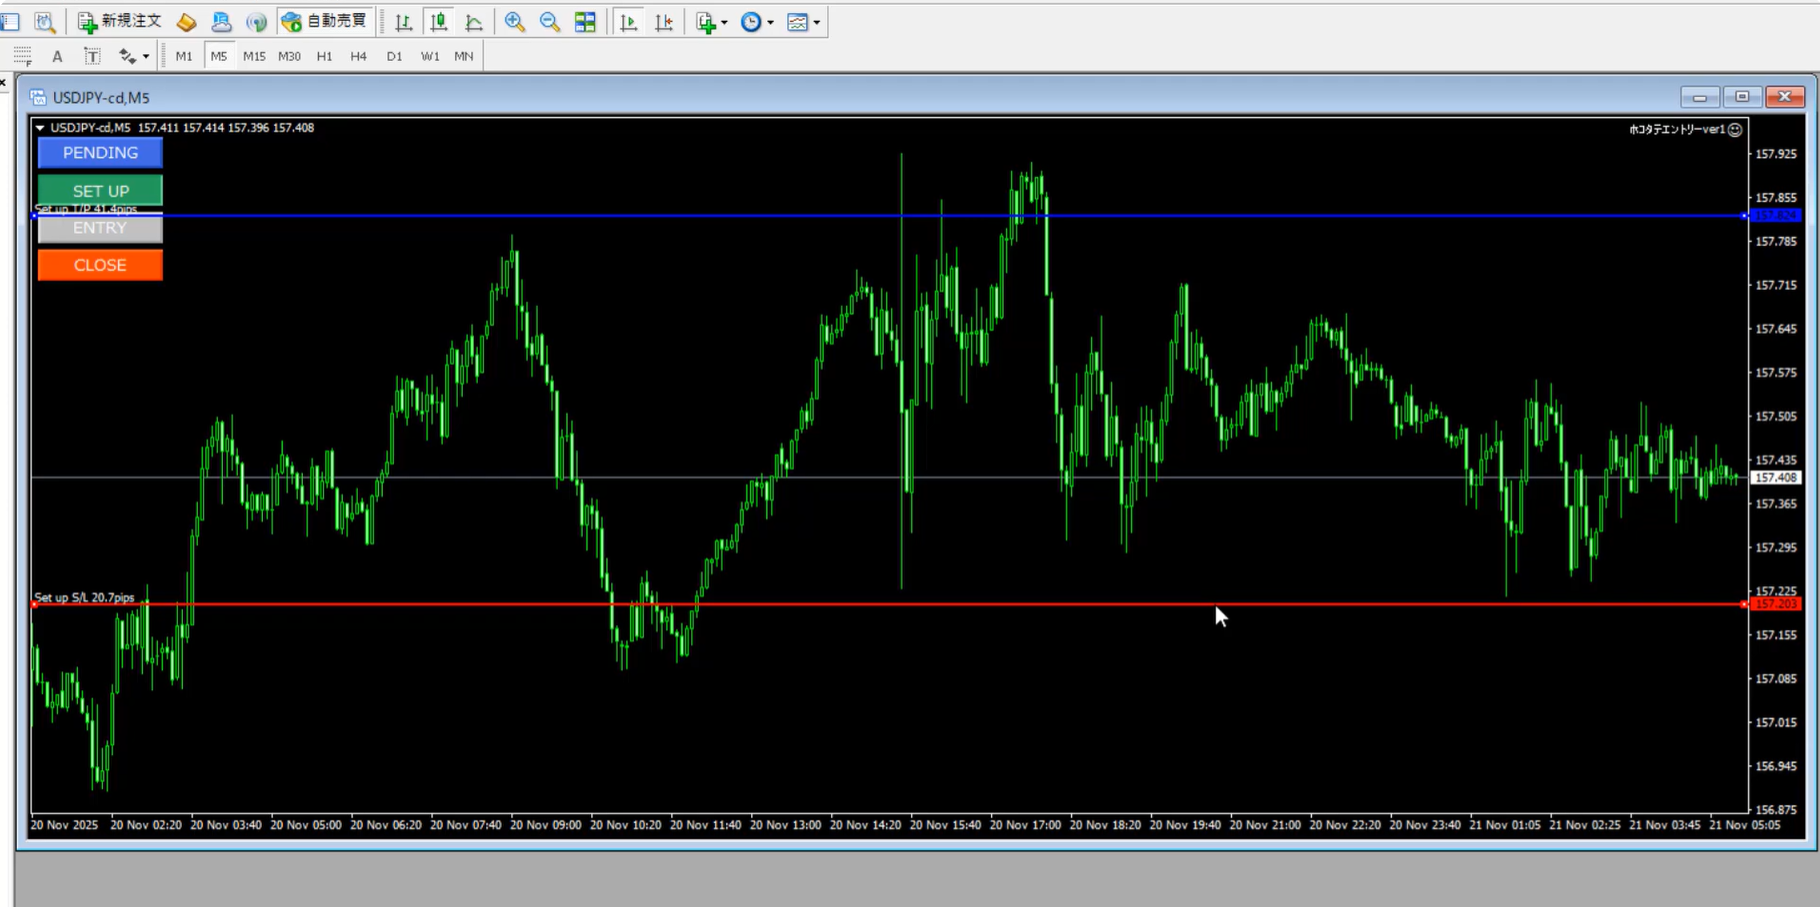Viewport: 1820px width, 907px height.
Task: Tile chart windows icon
Action: (585, 22)
